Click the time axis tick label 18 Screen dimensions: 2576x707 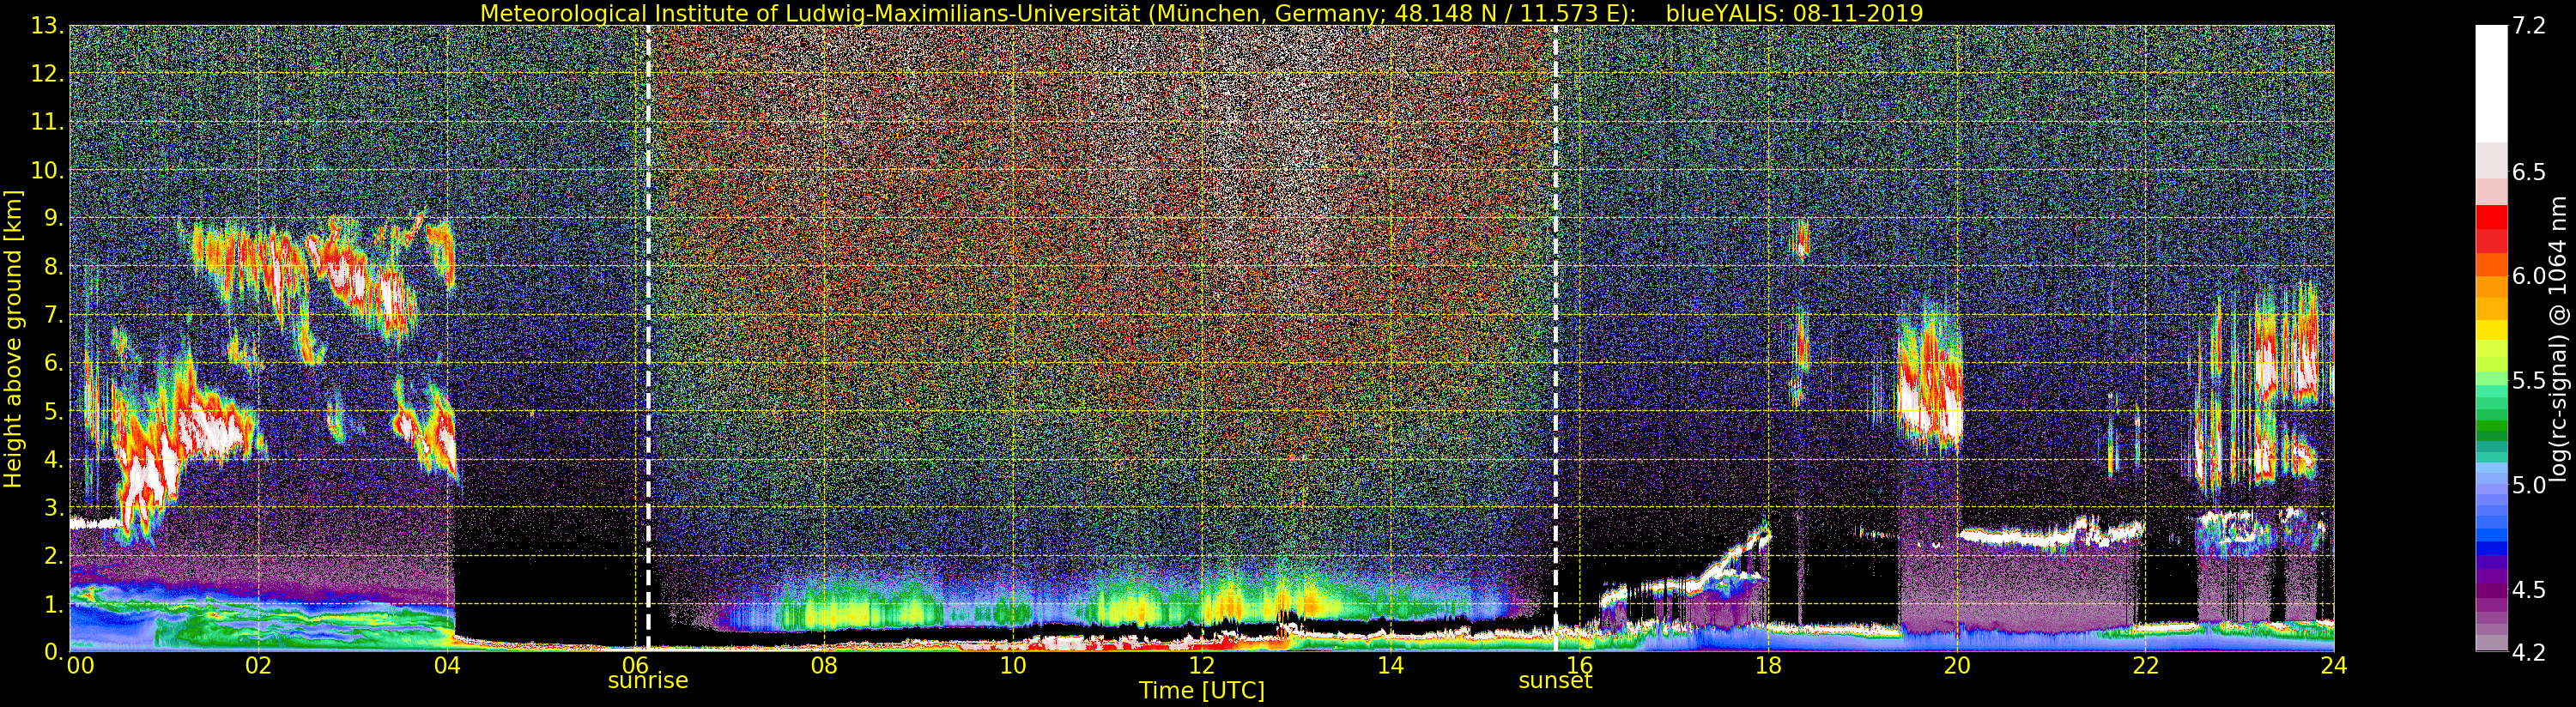point(1768,666)
